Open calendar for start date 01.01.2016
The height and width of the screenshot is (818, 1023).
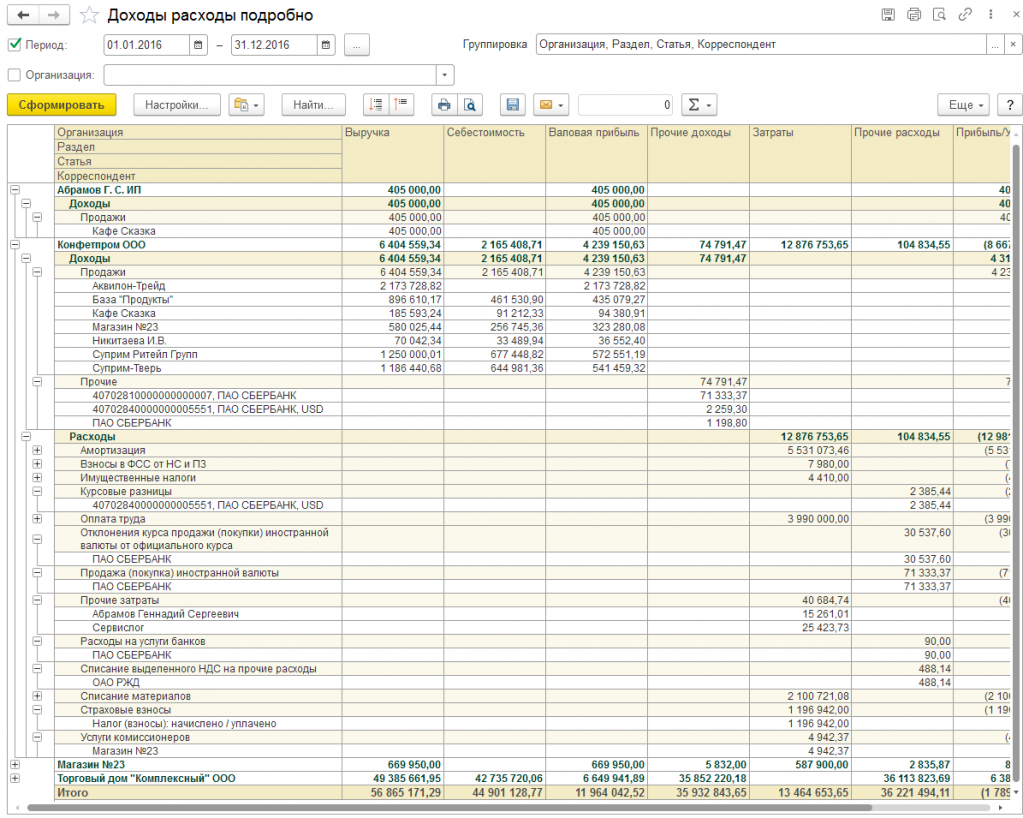tap(198, 45)
